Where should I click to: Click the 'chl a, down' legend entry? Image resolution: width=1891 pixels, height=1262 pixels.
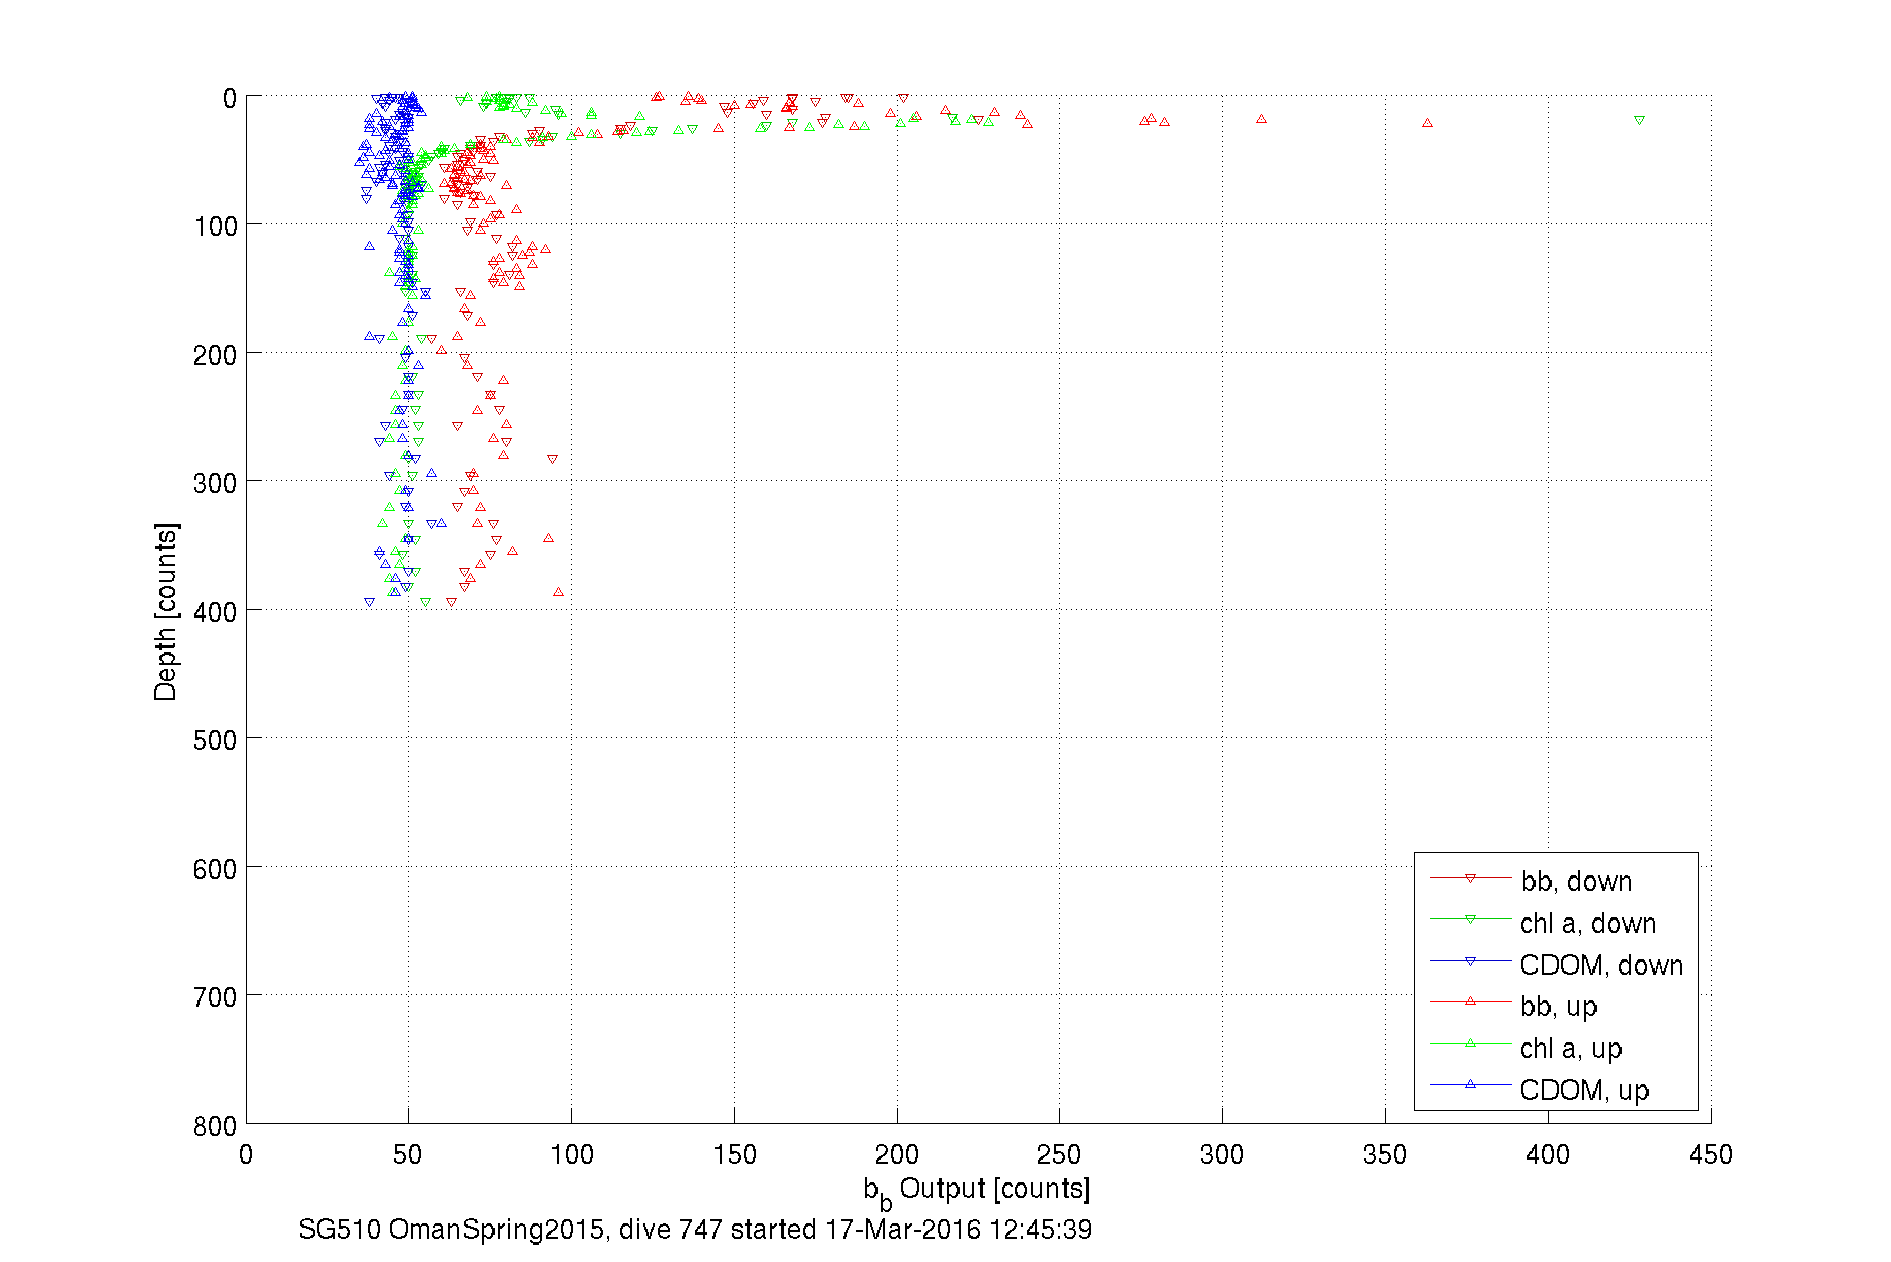(x=1544, y=923)
